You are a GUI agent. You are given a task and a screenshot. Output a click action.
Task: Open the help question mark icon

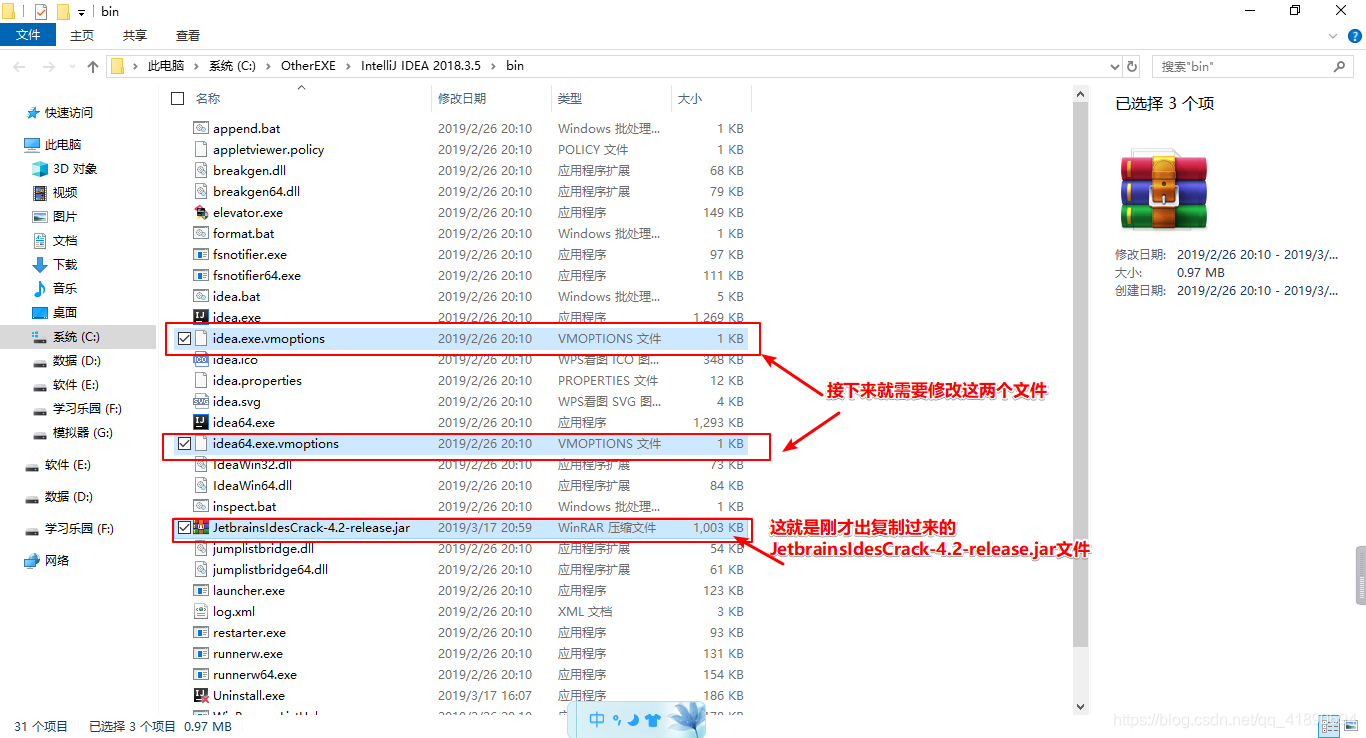point(1355,36)
